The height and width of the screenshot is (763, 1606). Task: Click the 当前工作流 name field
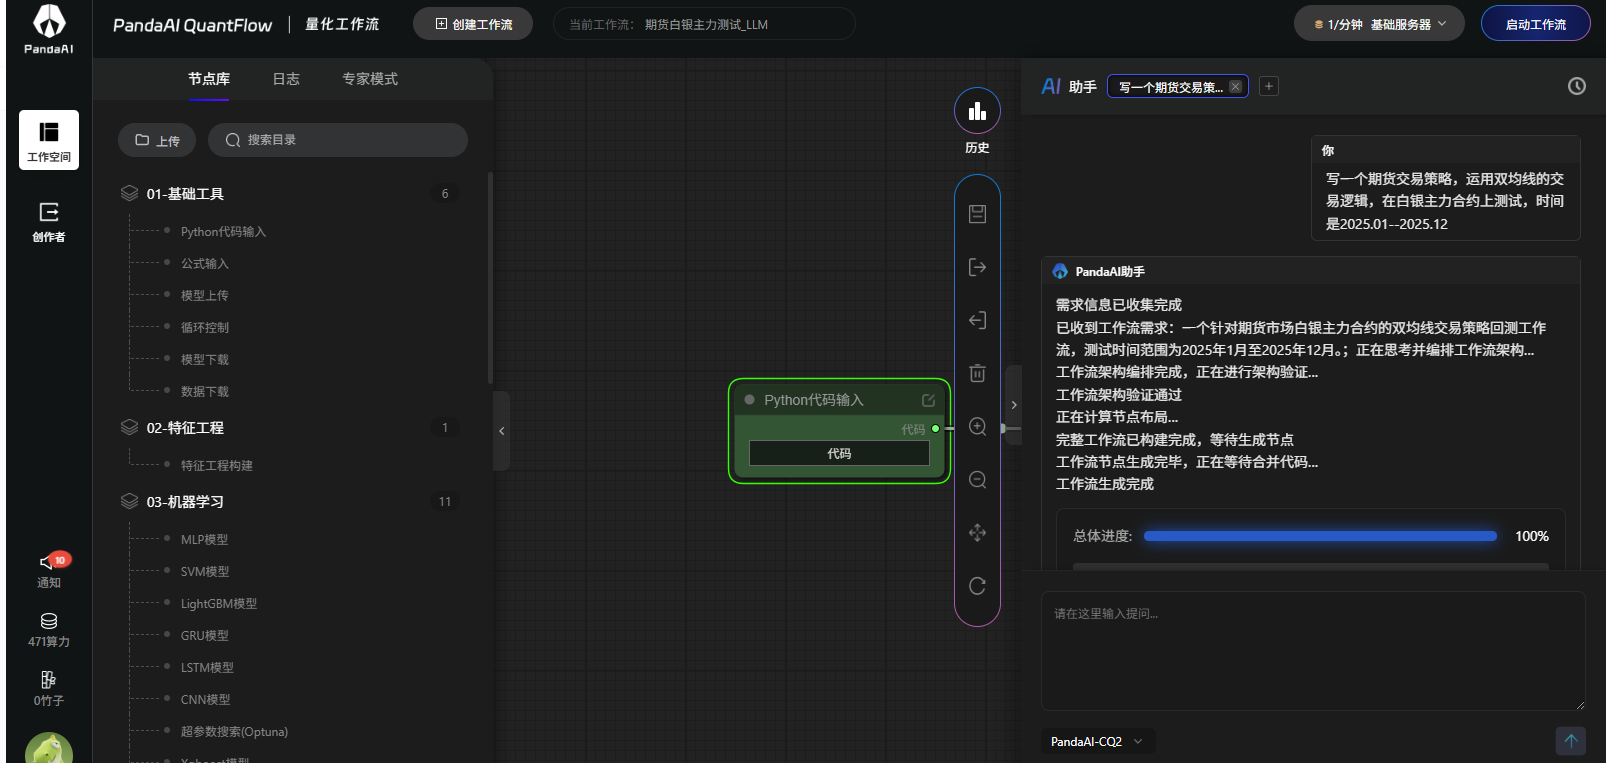pos(704,24)
